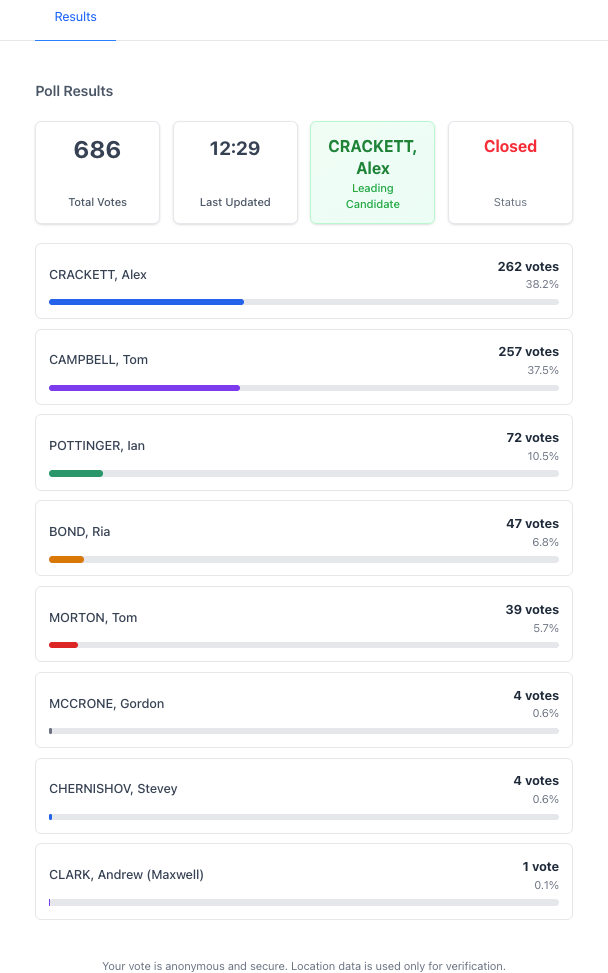This screenshot has height=973, width=608.
Task: Select the Leading Candidate card
Action: tap(372, 172)
